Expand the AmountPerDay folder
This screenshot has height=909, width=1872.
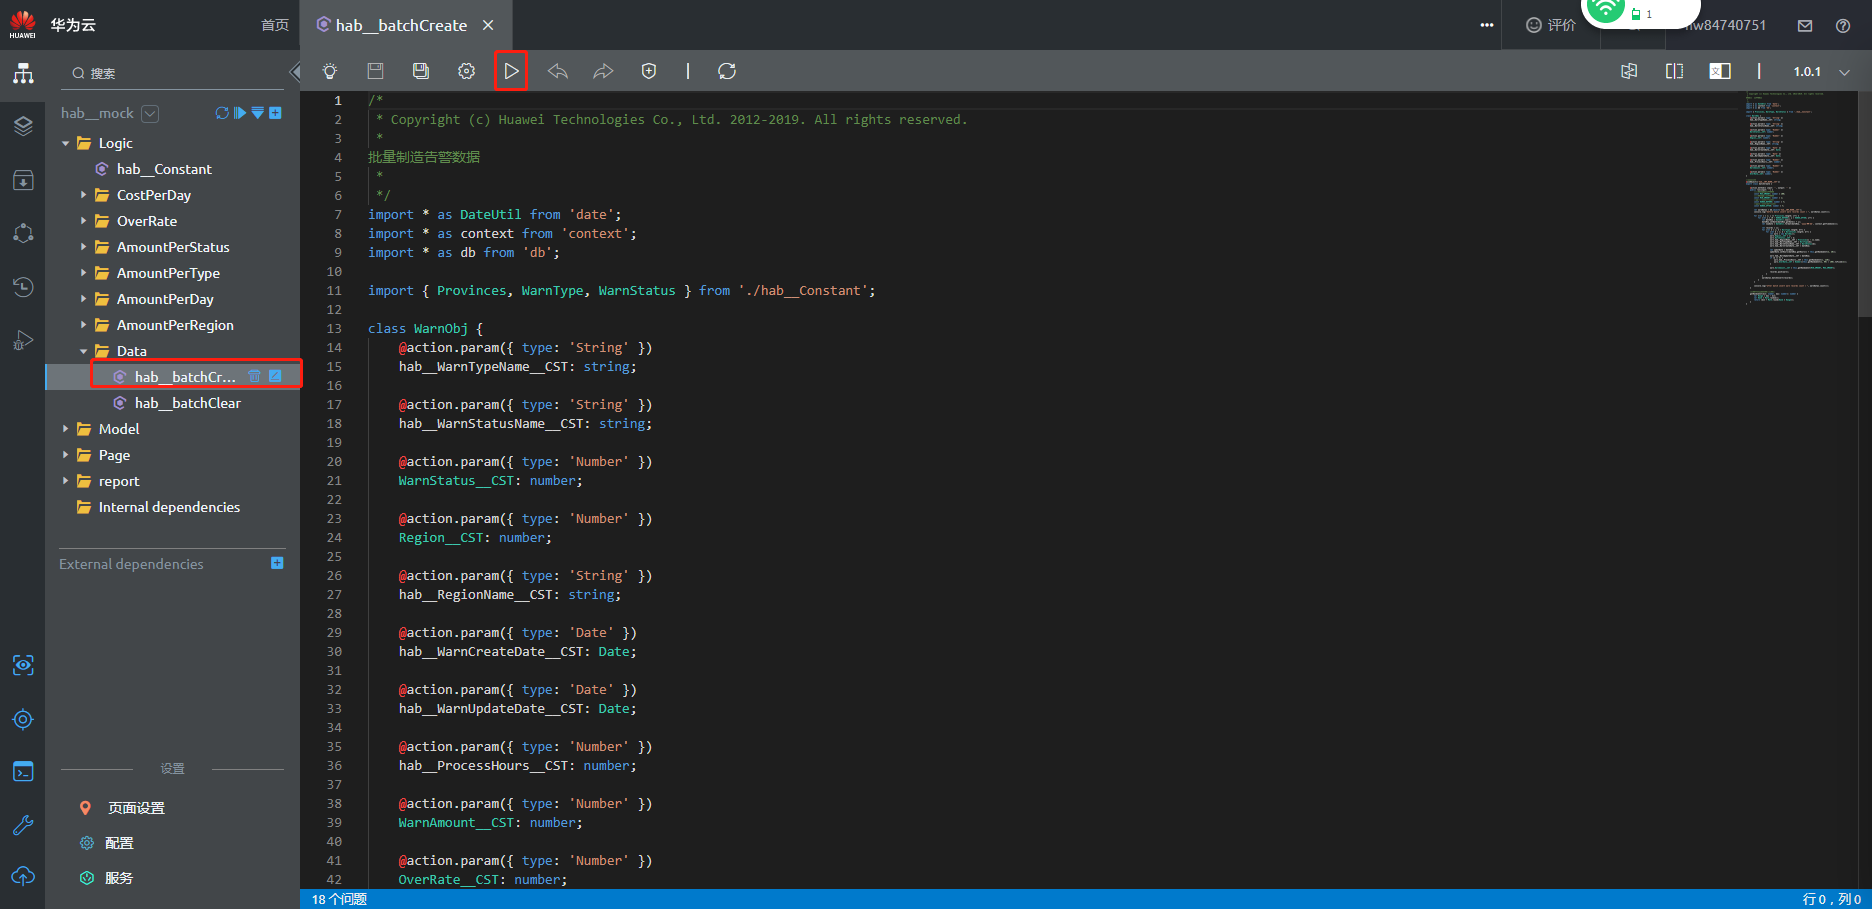pos(84,299)
